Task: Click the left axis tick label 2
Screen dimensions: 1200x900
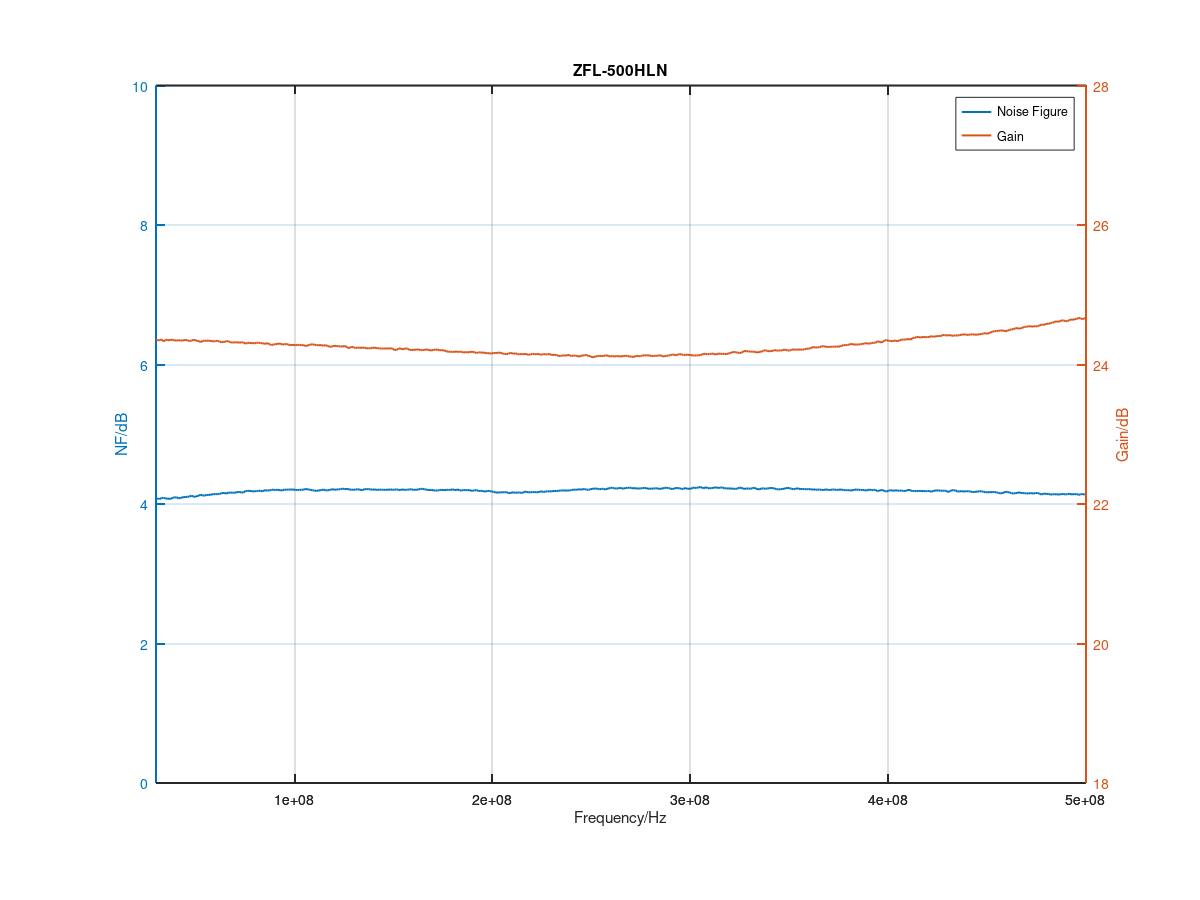Action: pos(144,645)
